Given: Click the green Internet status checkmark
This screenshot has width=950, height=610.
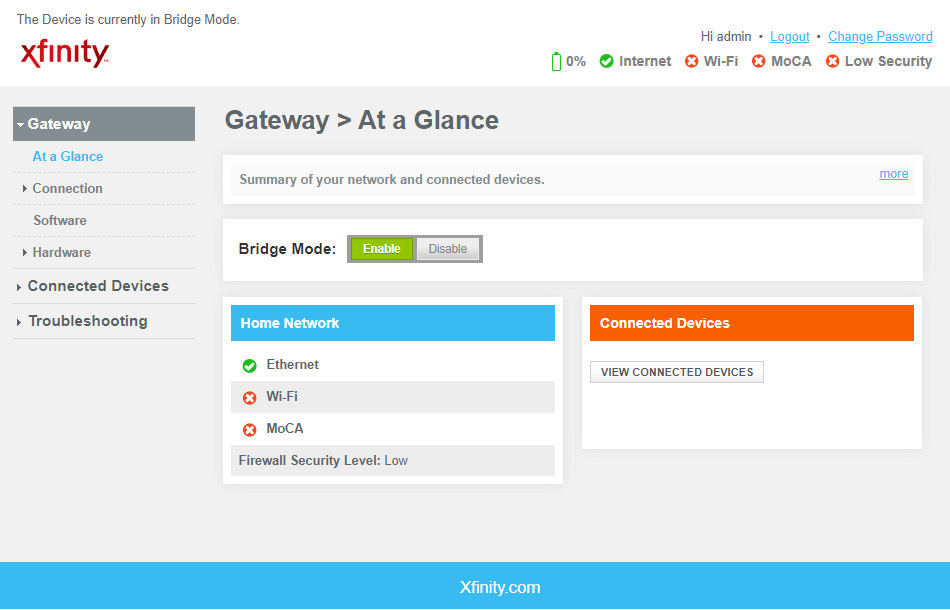Looking at the screenshot, I should (606, 62).
